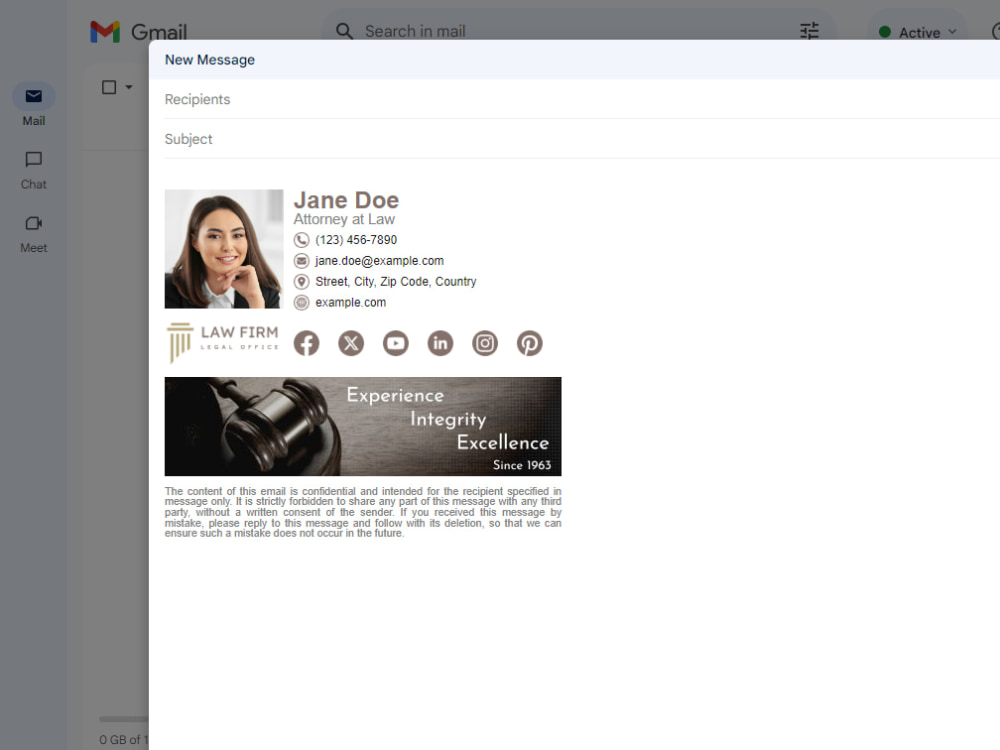Click jane.doe@example.com in the signature
The width and height of the screenshot is (1000, 750).
(379, 261)
